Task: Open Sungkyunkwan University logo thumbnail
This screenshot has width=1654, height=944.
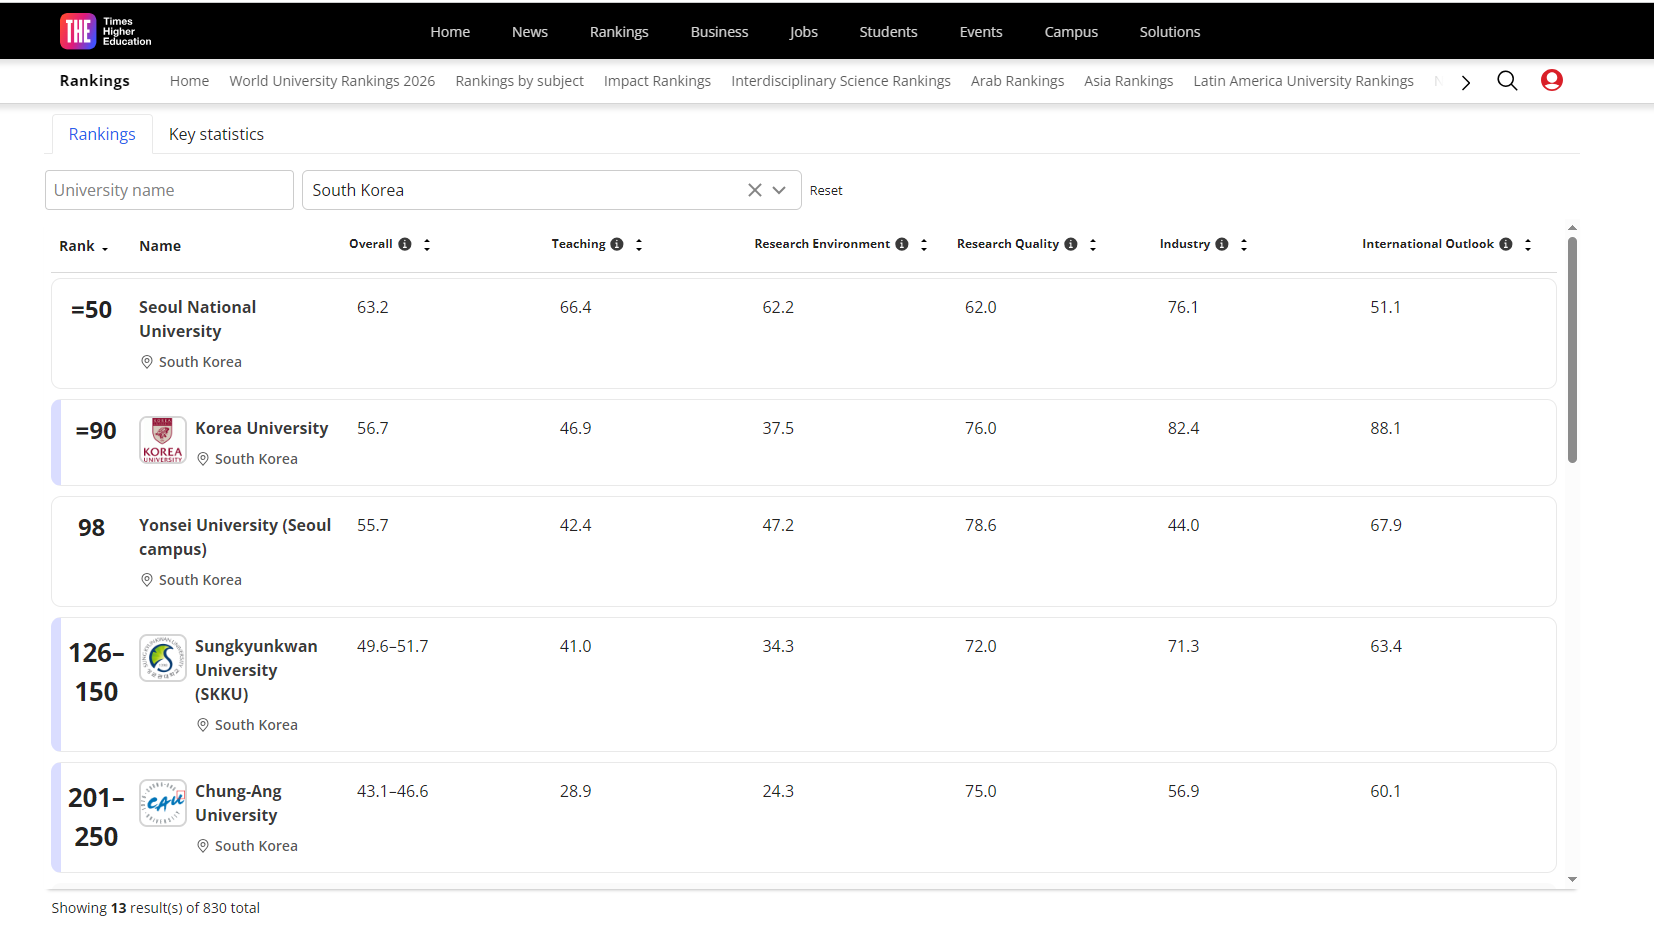Action: (x=163, y=658)
